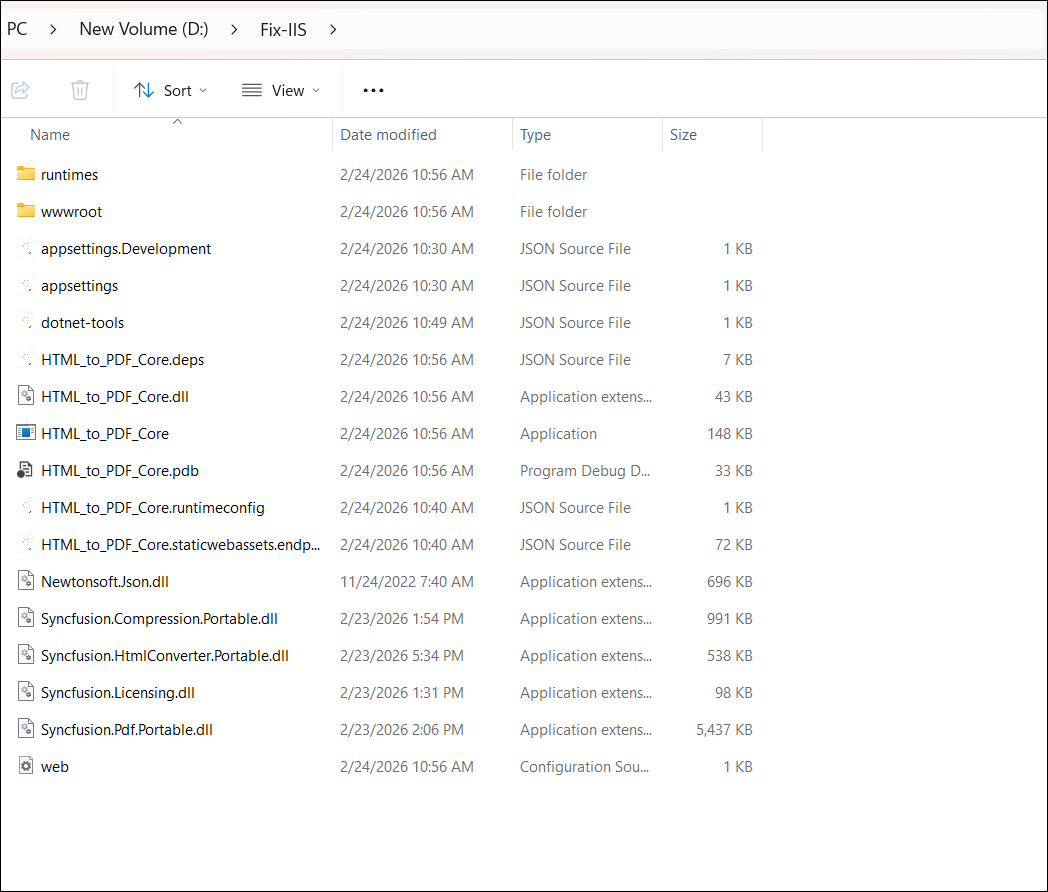The height and width of the screenshot is (892, 1048).
Task: Expand the chevron after New Volume (D:)
Action: pyautogui.click(x=234, y=30)
